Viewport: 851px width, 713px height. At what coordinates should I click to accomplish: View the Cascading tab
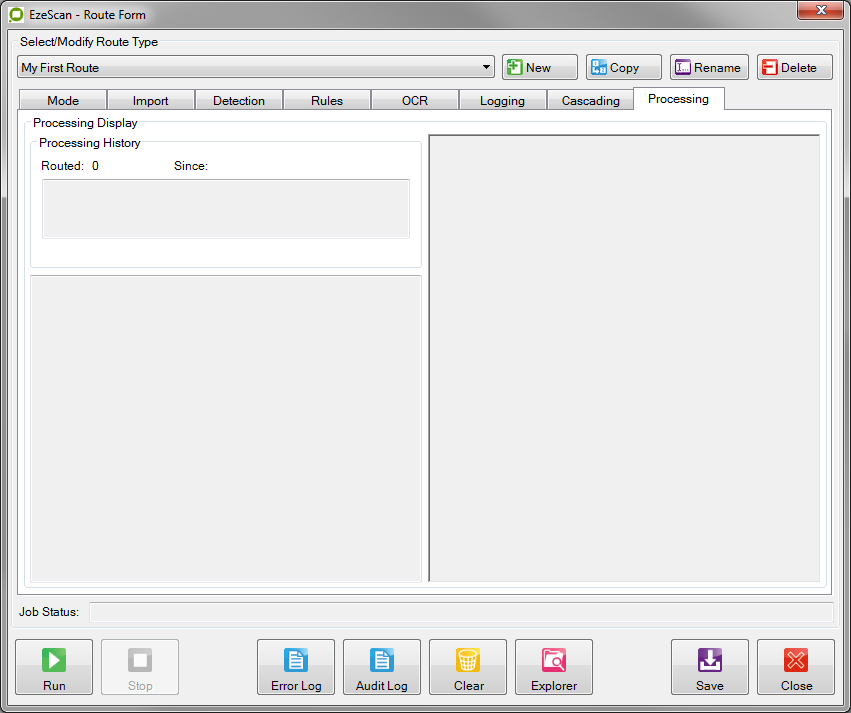tap(590, 101)
